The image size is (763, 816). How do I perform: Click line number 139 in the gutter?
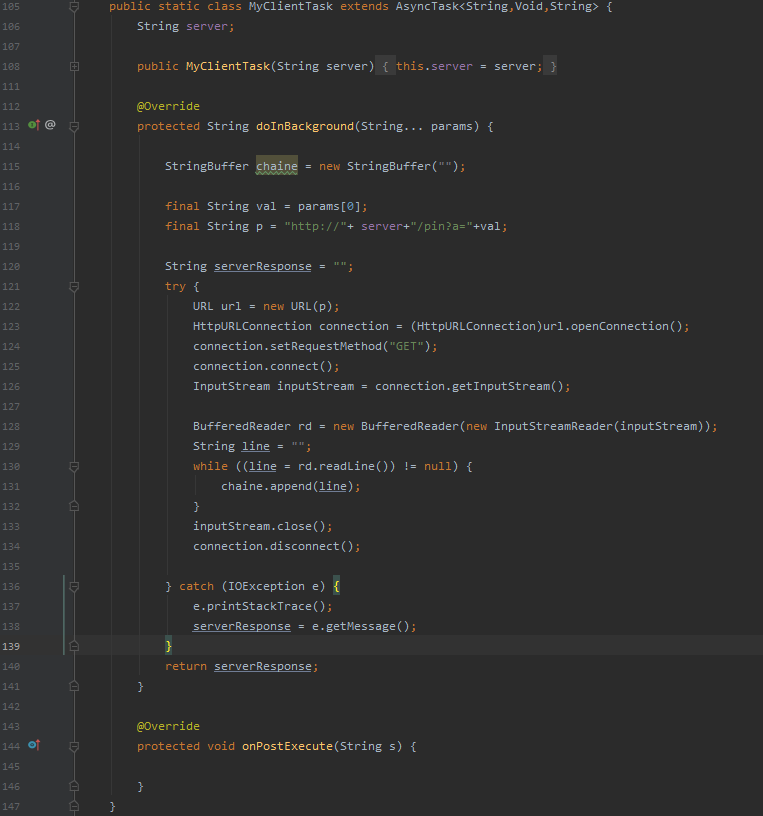coord(12,646)
